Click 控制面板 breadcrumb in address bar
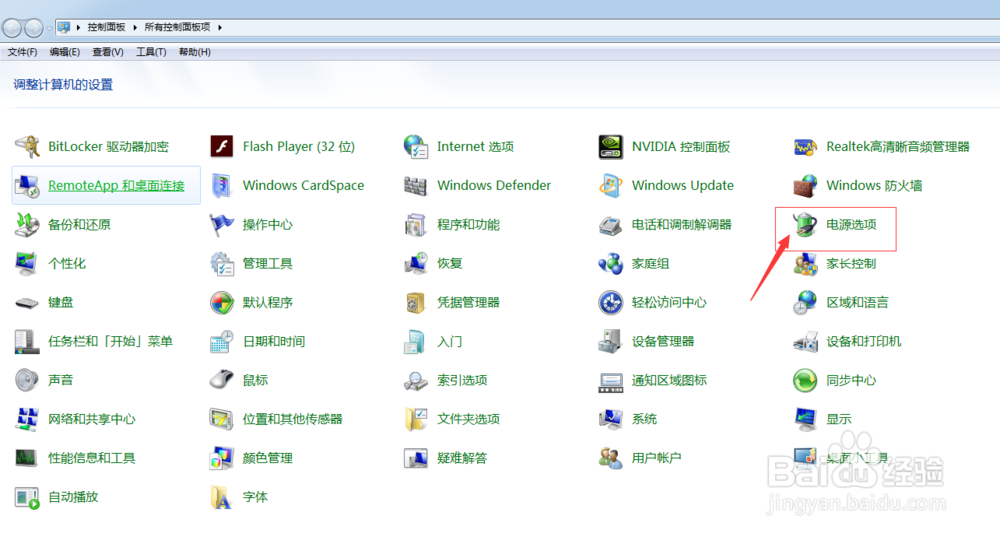This screenshot has width=1000, height=537. click(107, 27)
